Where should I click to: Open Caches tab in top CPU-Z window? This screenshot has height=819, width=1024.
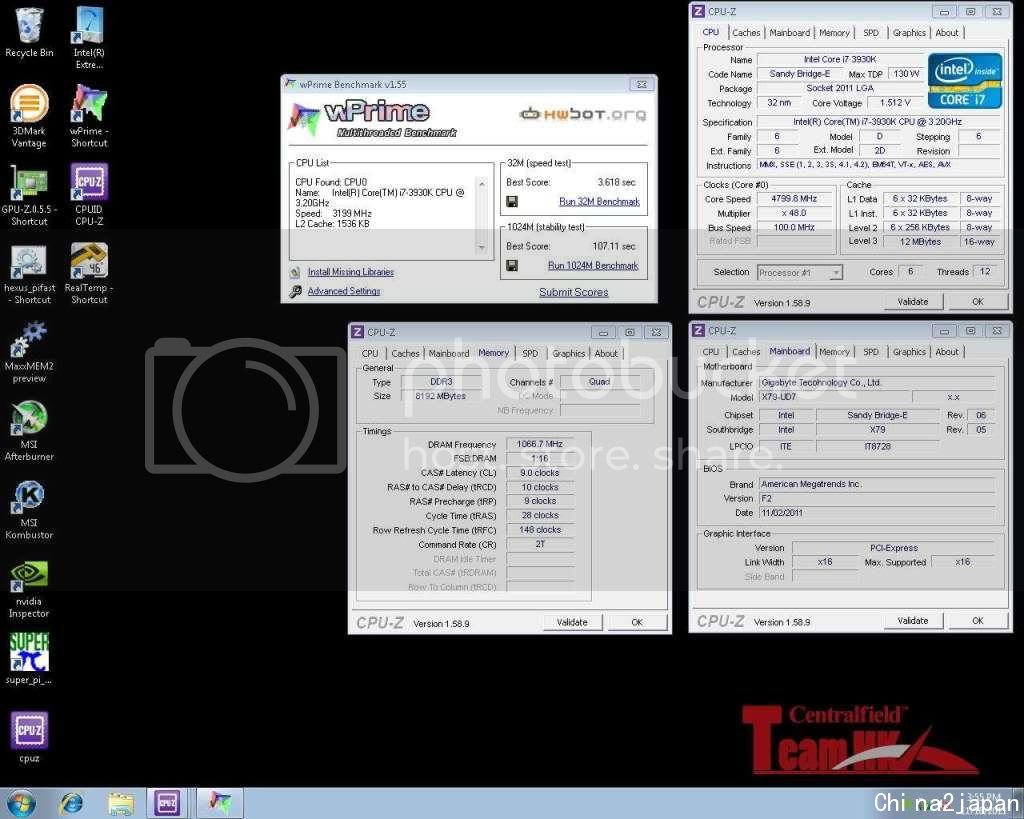[746, 33]
